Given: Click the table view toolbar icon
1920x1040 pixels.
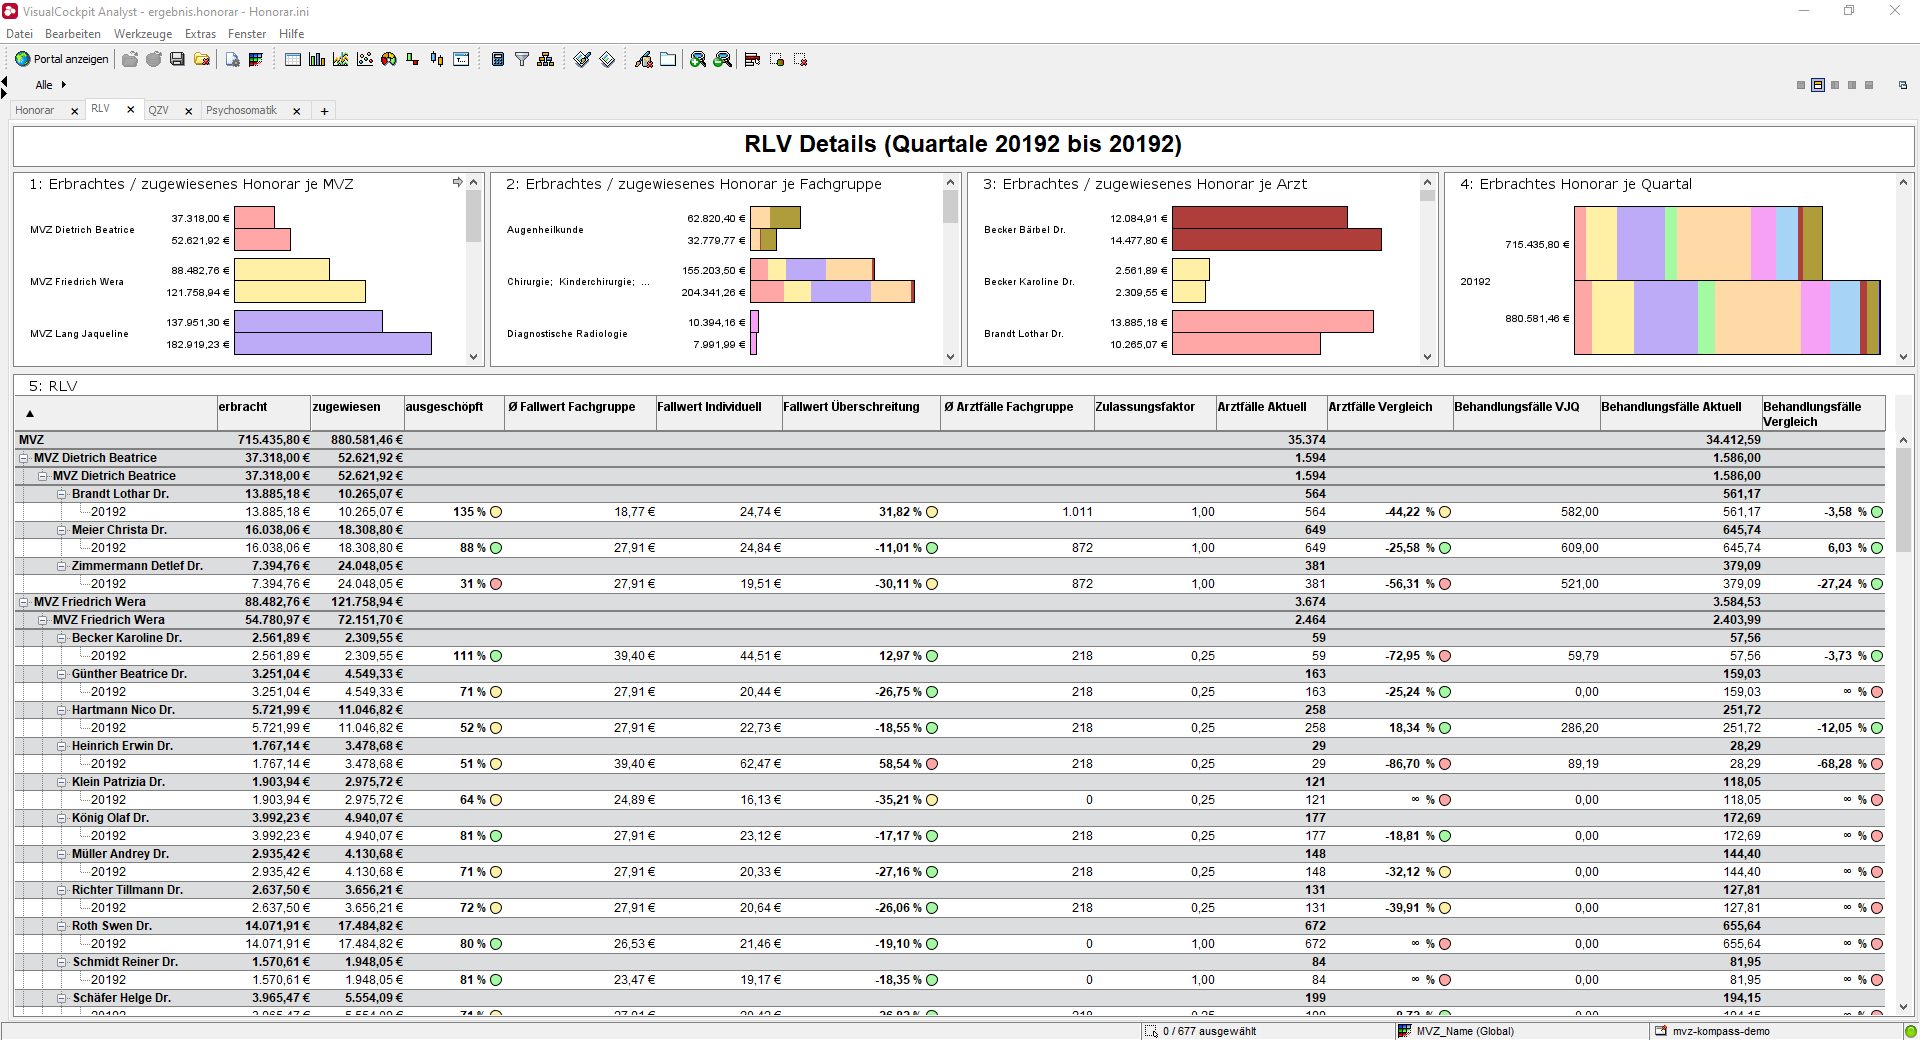Looking at the screenshot, I should point(293,60).
